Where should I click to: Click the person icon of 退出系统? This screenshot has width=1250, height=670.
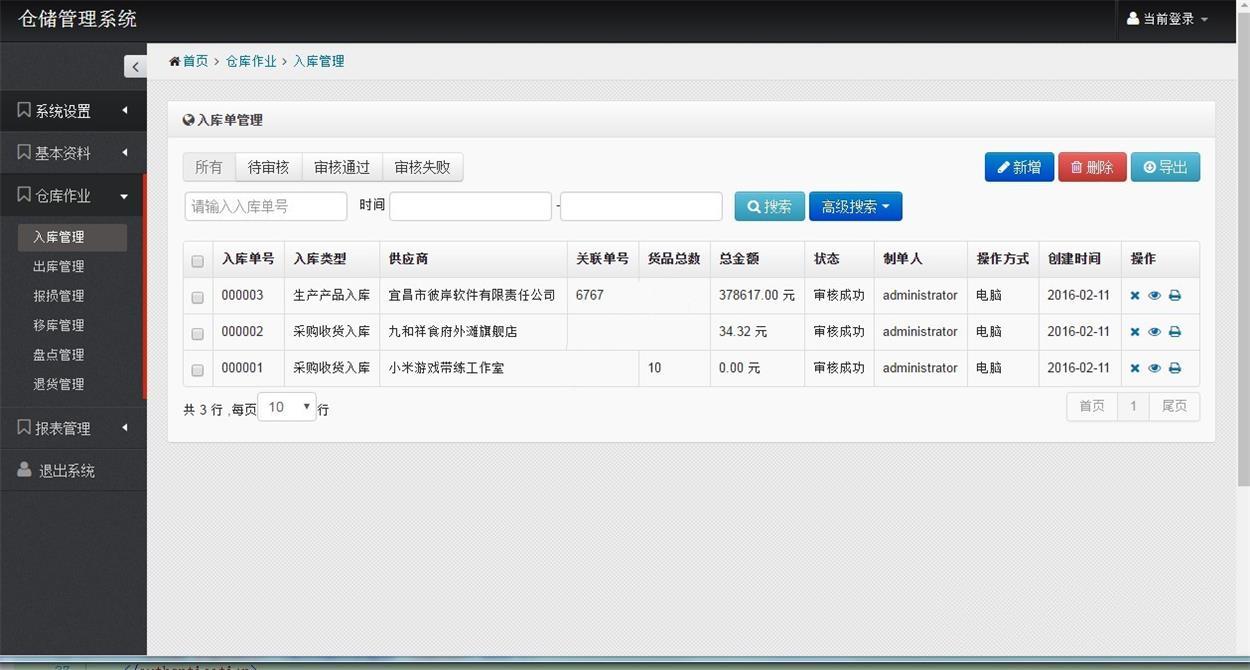(24, 470)
